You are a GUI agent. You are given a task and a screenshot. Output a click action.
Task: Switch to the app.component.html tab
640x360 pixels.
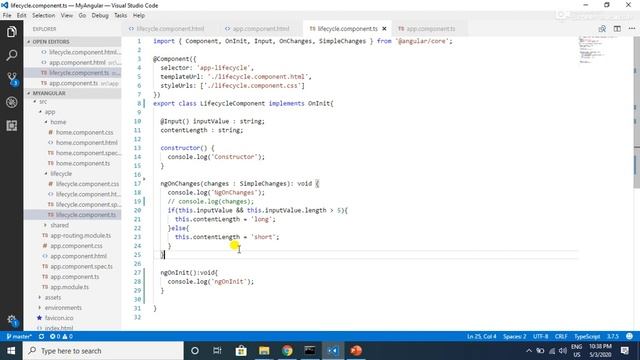[260, 29]
